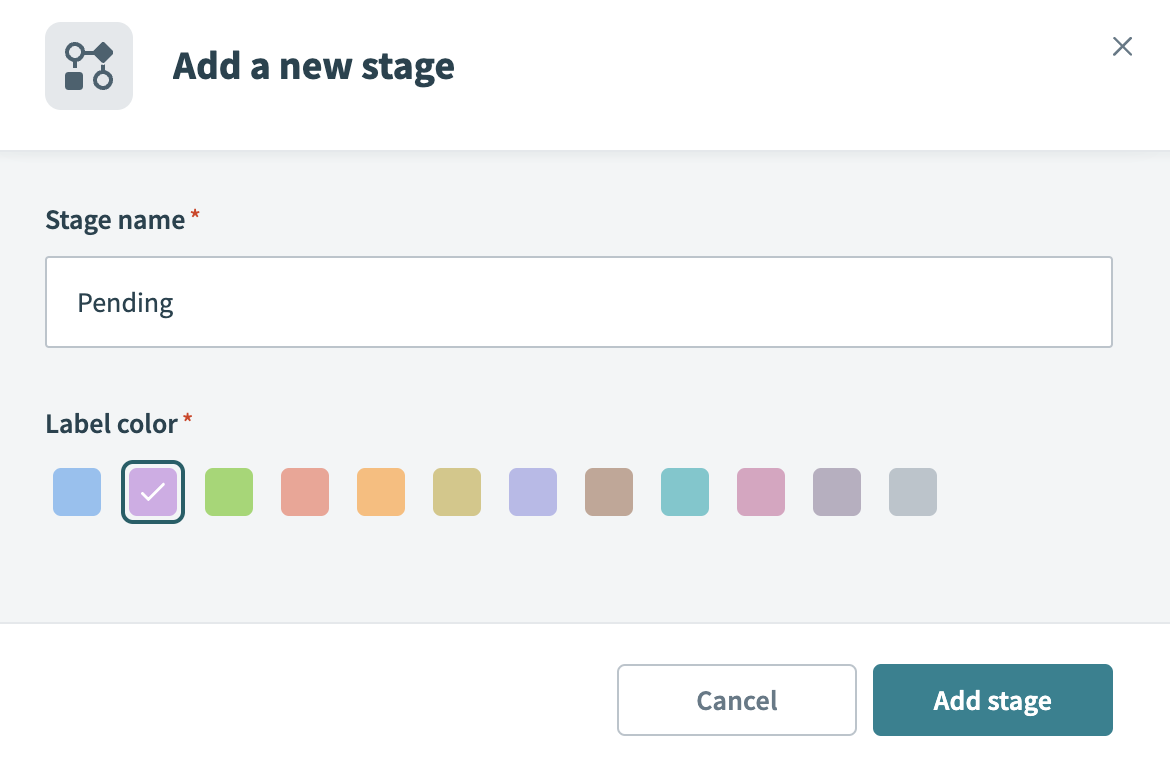
Task: Click the Stage name field label
Action: (x=115, y=219)
